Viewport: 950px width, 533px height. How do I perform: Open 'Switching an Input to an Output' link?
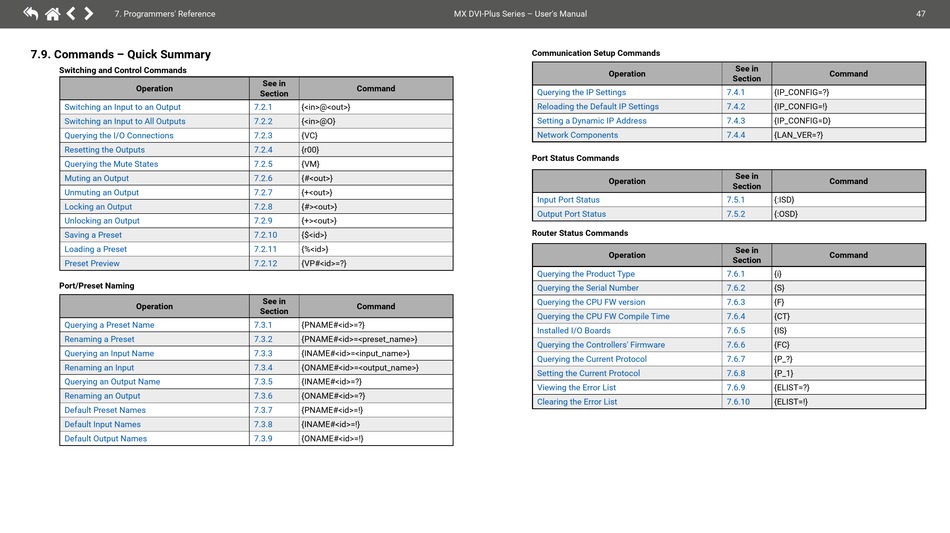(x=122, y=107)
